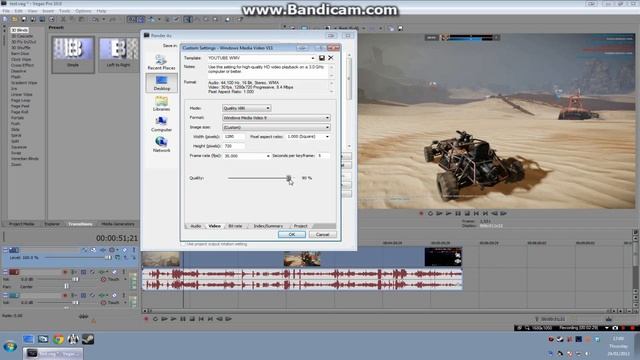Solo the video track

(x=133, y=250)
